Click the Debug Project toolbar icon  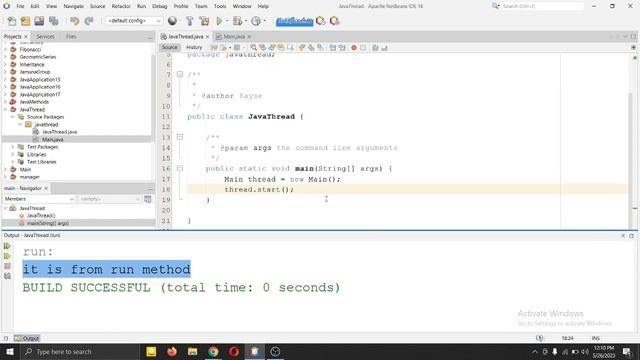[237, 21]
